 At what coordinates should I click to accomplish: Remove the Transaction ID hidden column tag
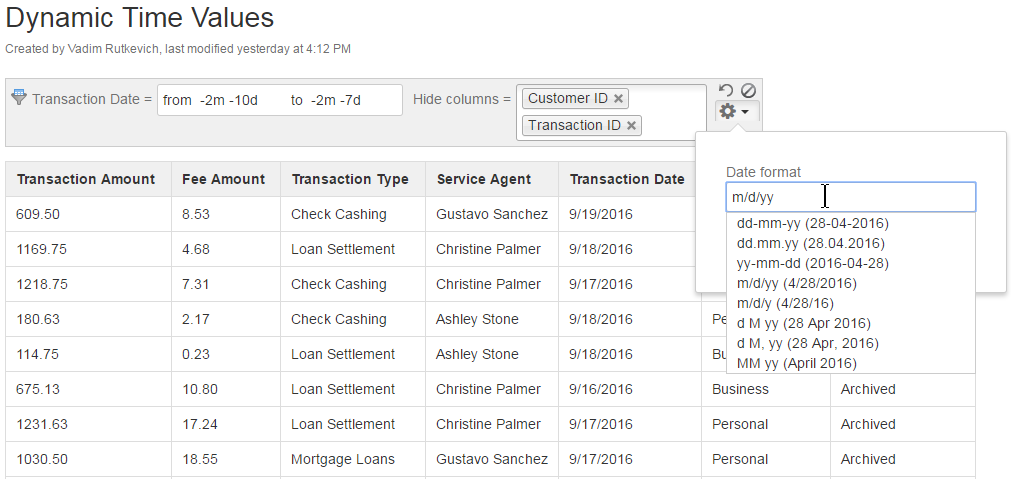pos(632,125)
